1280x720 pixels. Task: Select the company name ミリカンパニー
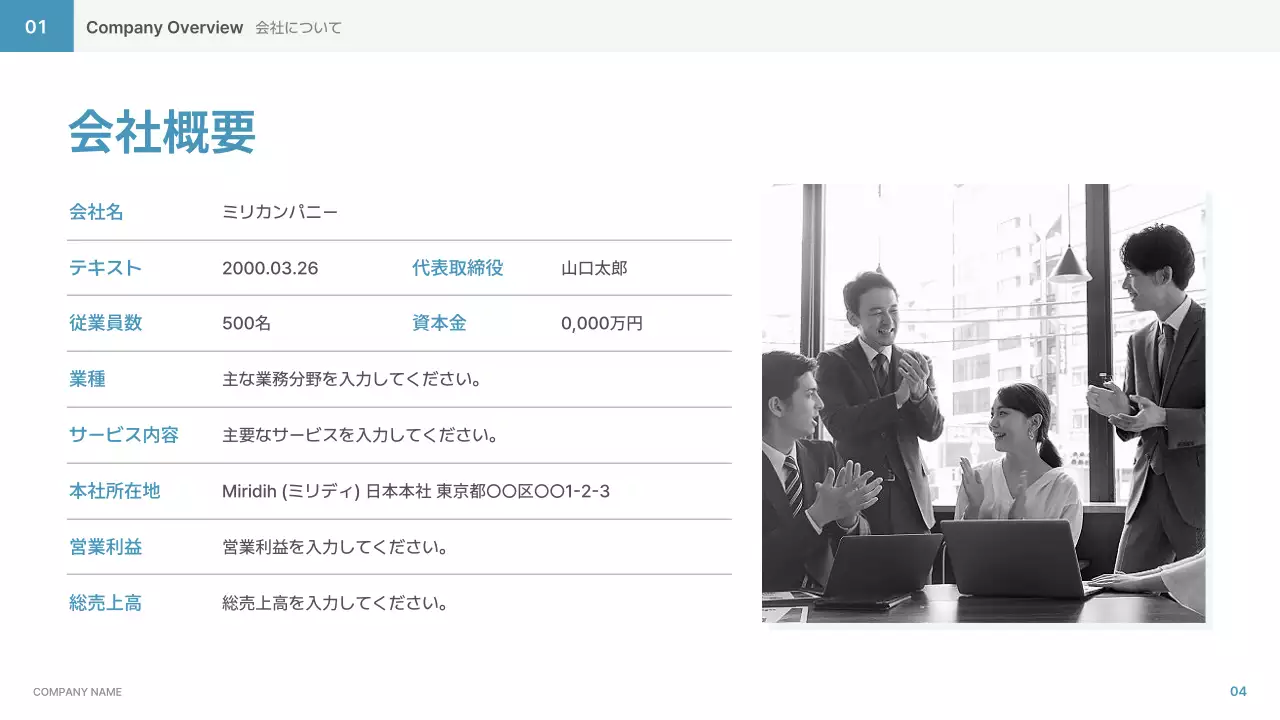(281, 211)
